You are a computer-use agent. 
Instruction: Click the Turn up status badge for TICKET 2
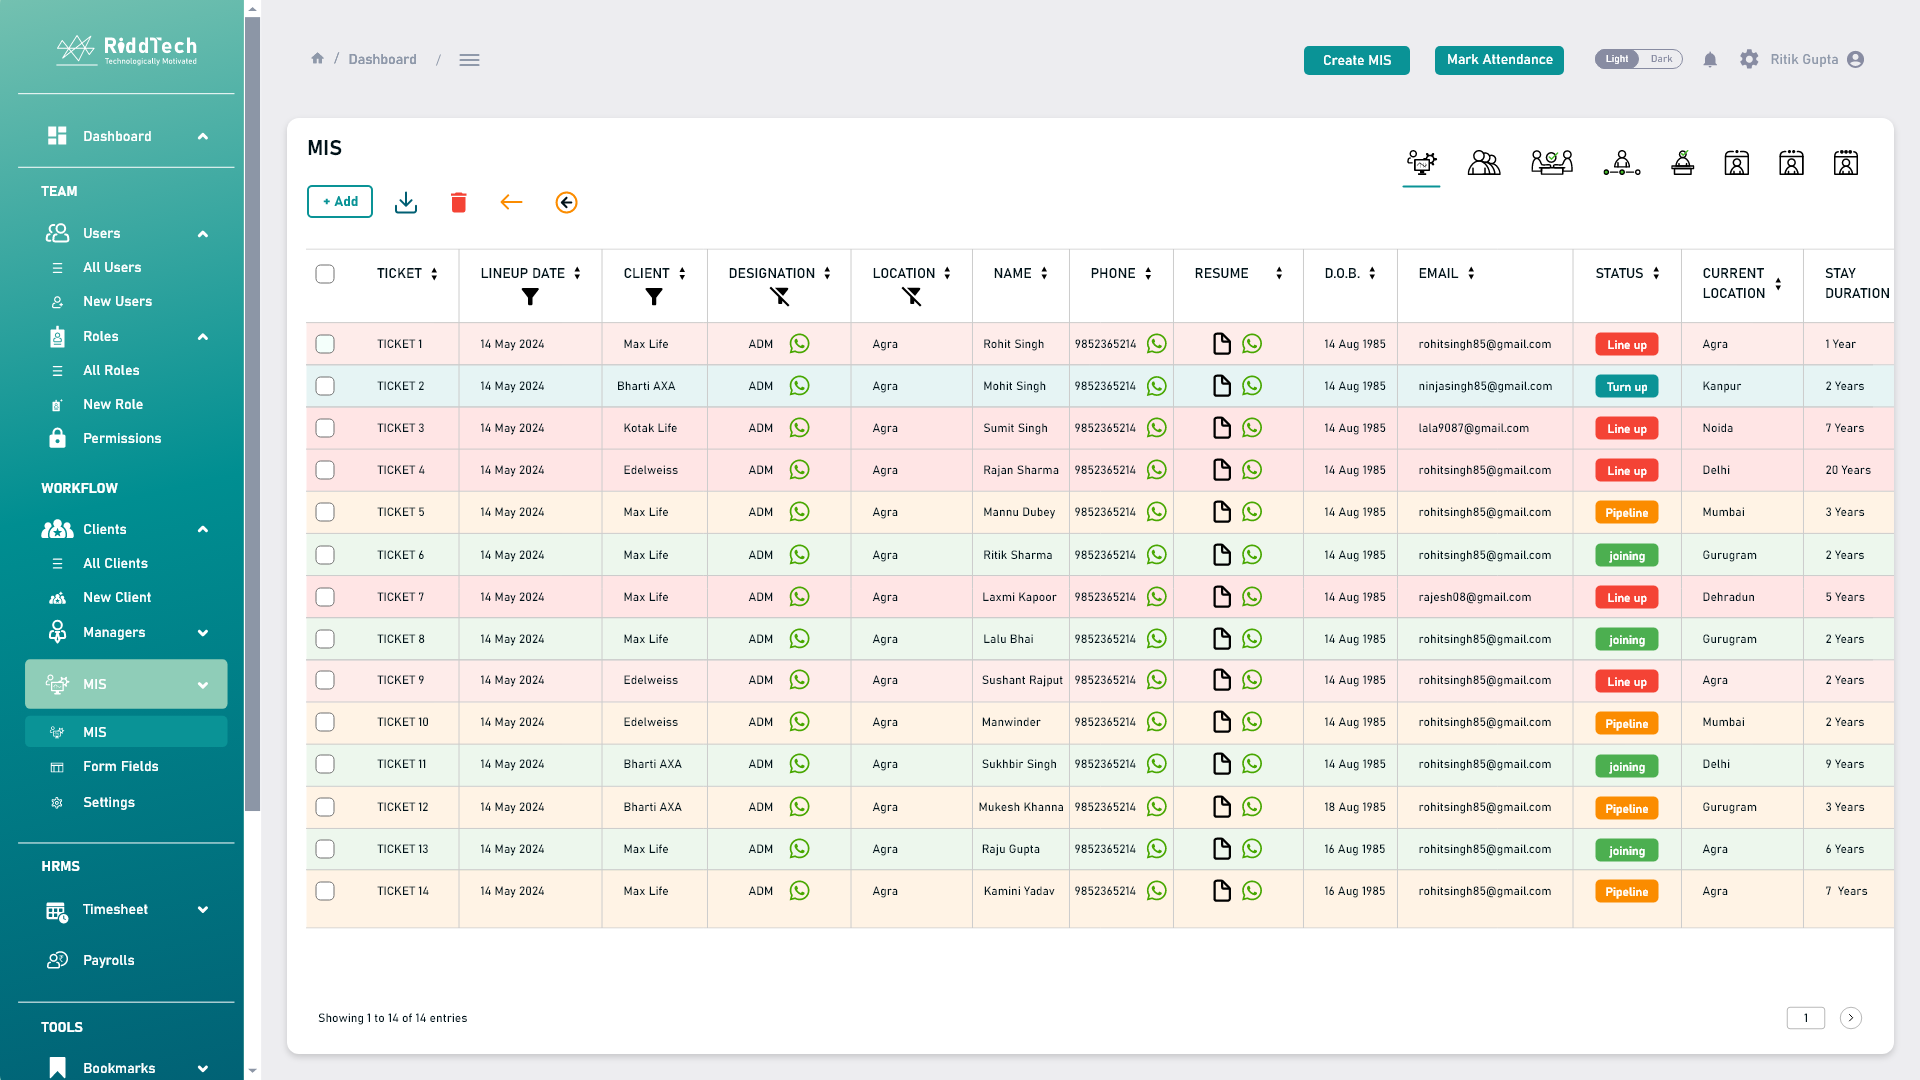1627,387
